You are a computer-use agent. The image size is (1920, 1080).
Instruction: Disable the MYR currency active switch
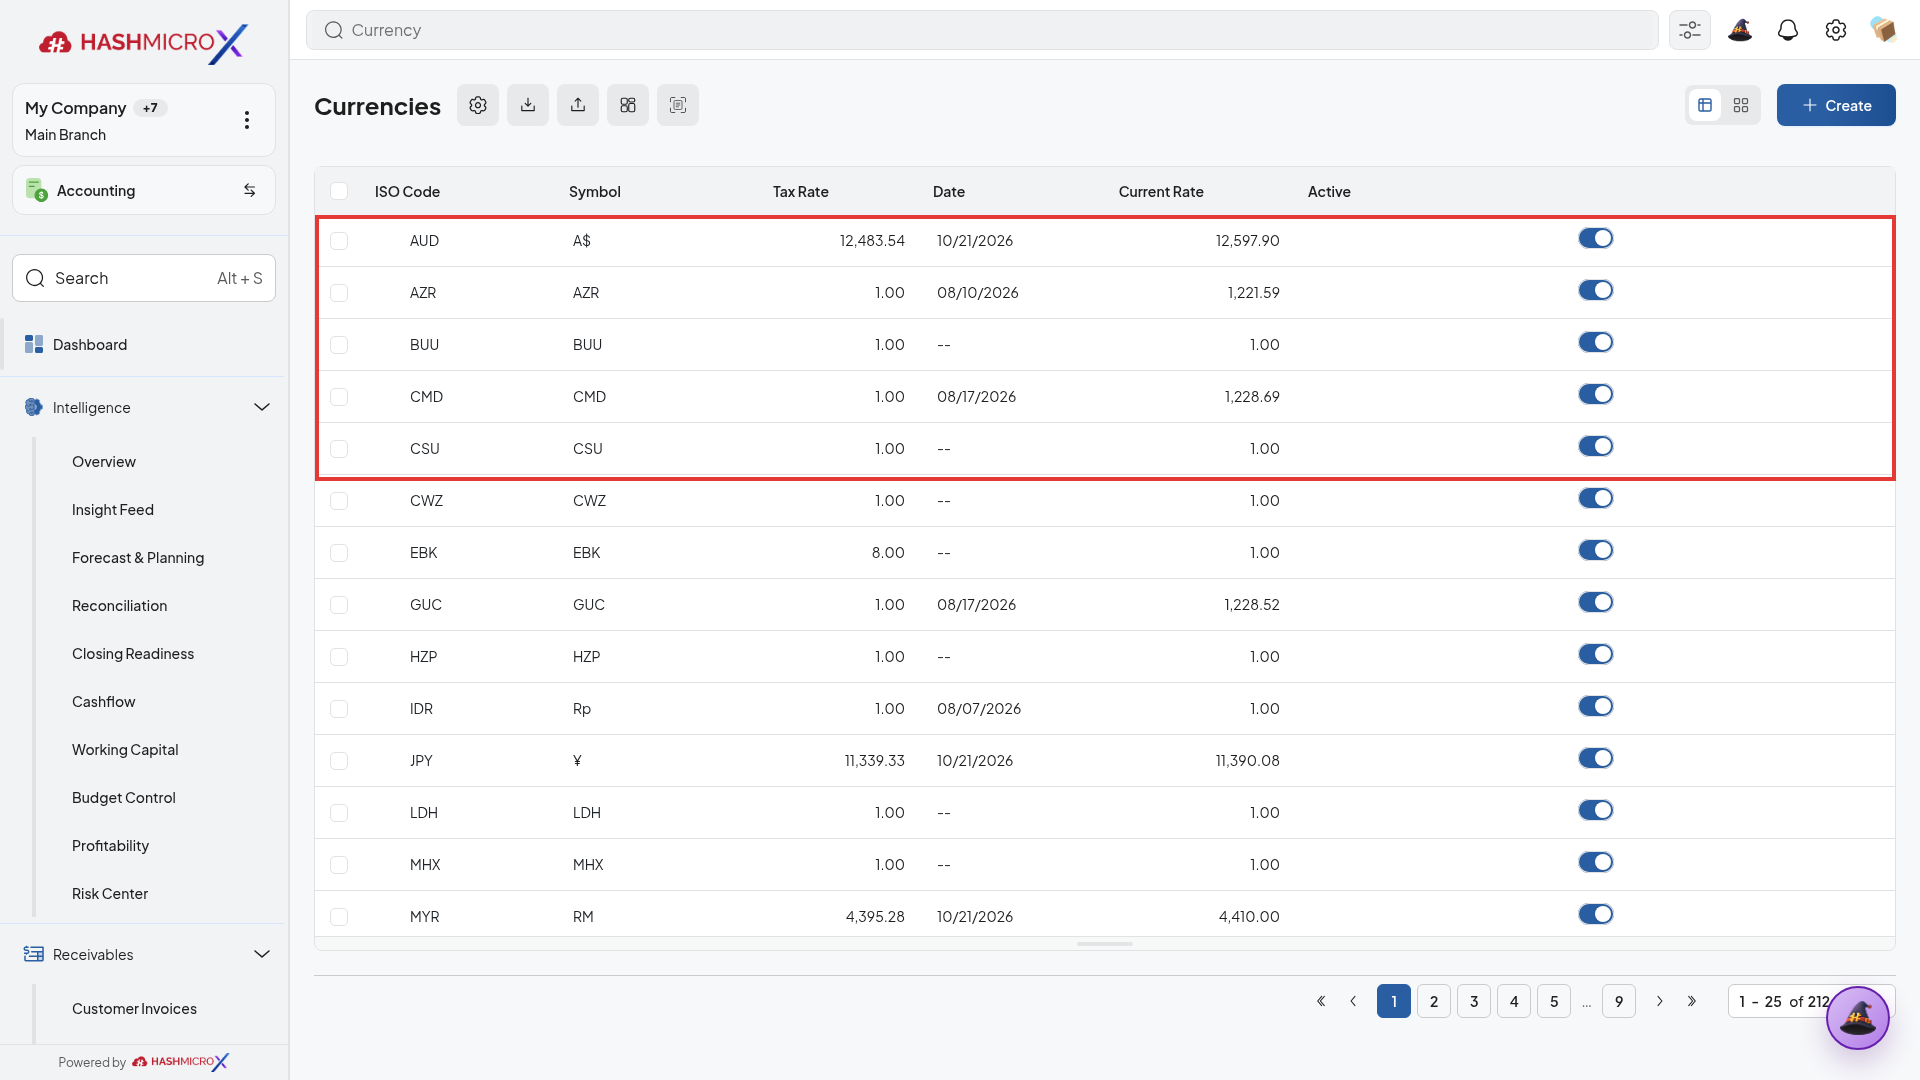[x=1596, y=914]
